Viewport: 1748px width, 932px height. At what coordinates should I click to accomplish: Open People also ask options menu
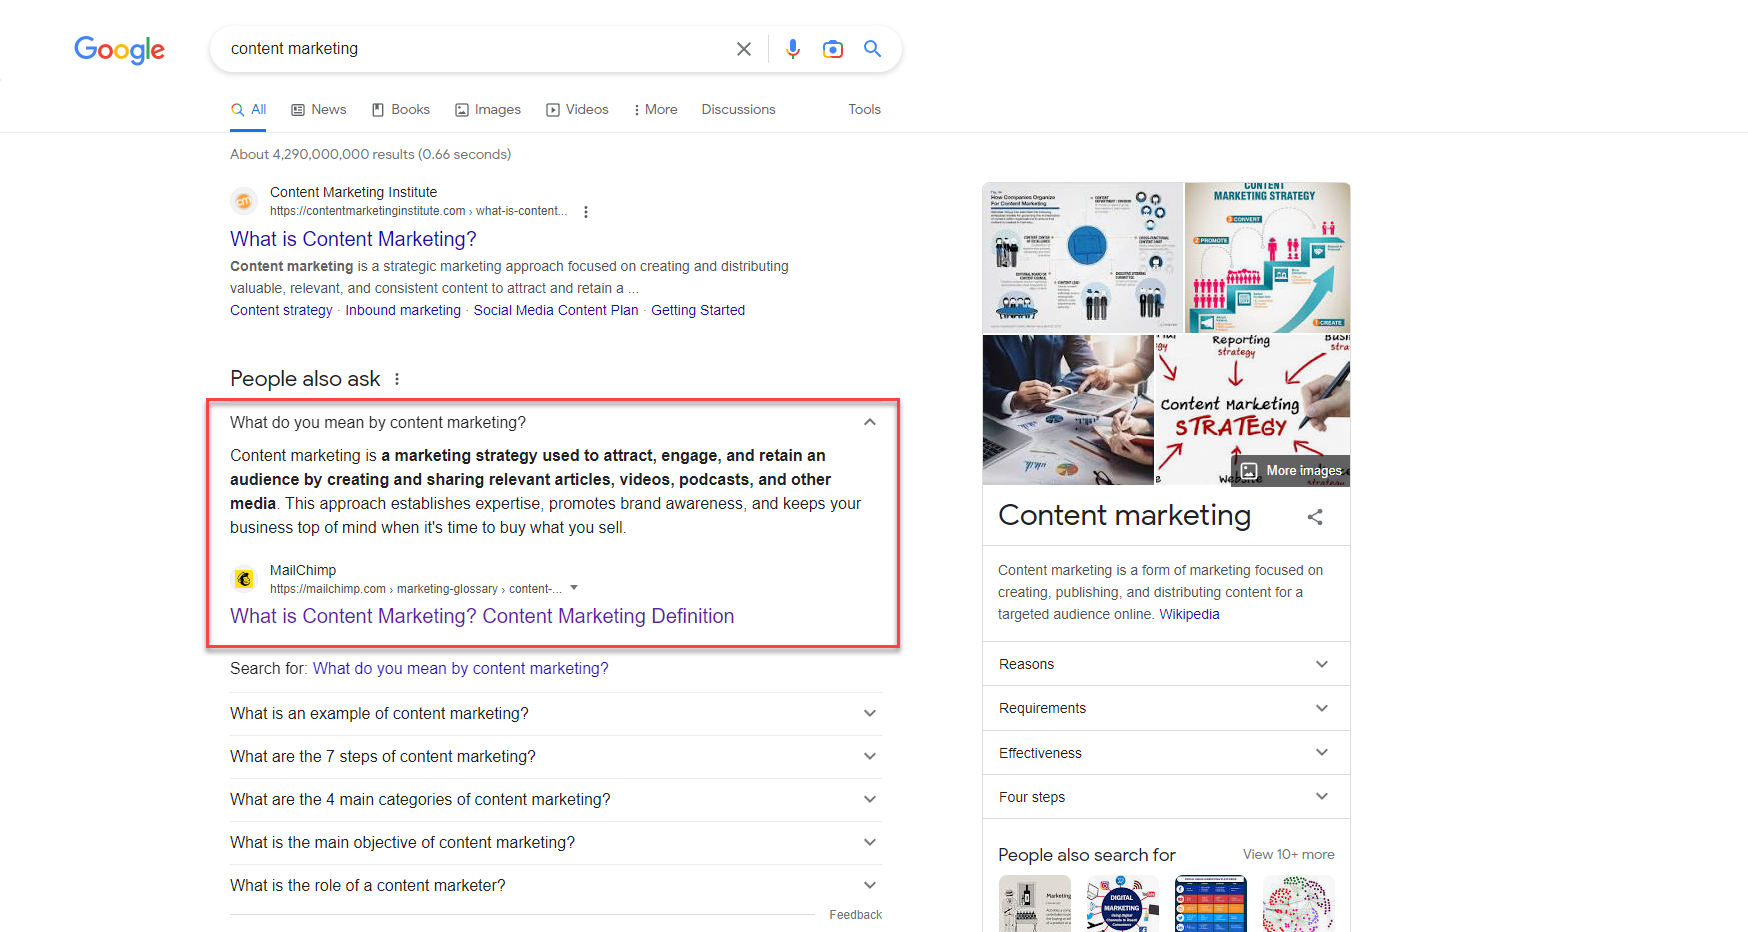tap(397, 379)
